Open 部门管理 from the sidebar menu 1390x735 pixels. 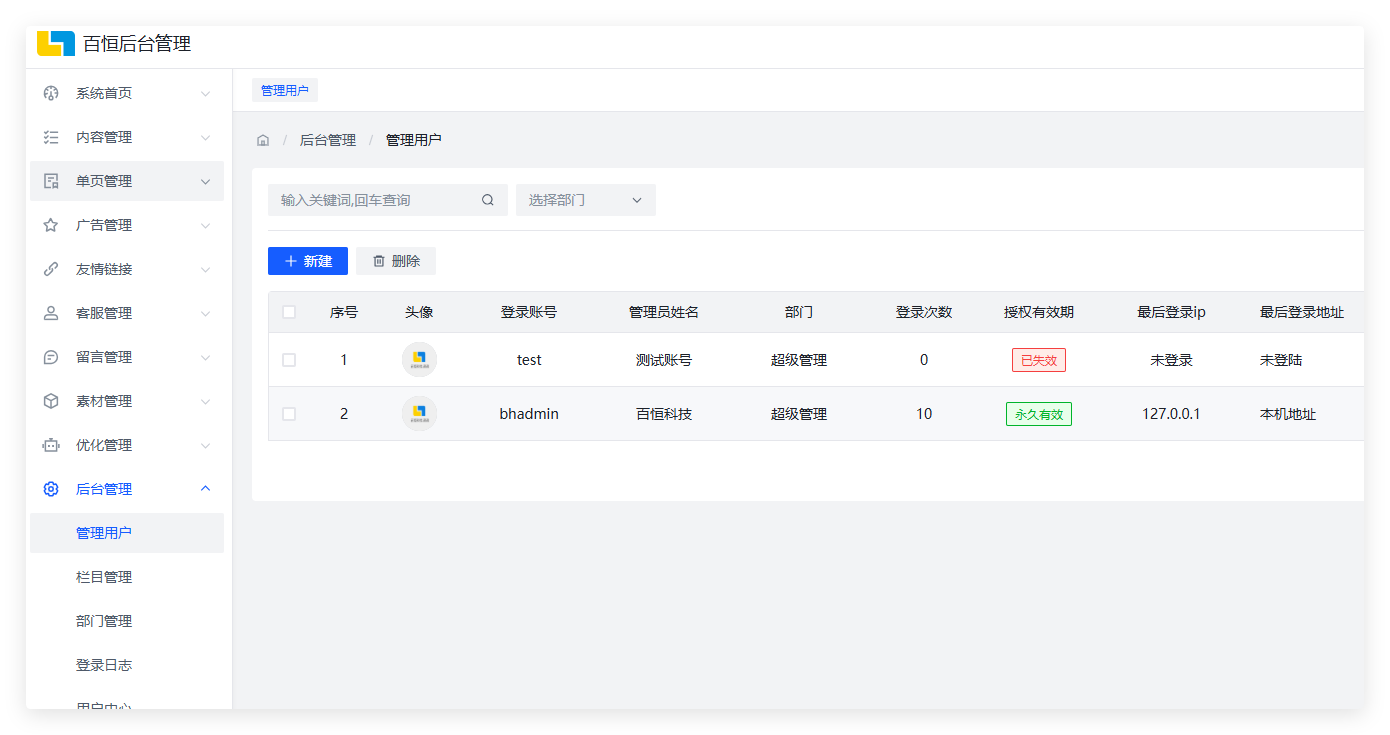(104, 620)
